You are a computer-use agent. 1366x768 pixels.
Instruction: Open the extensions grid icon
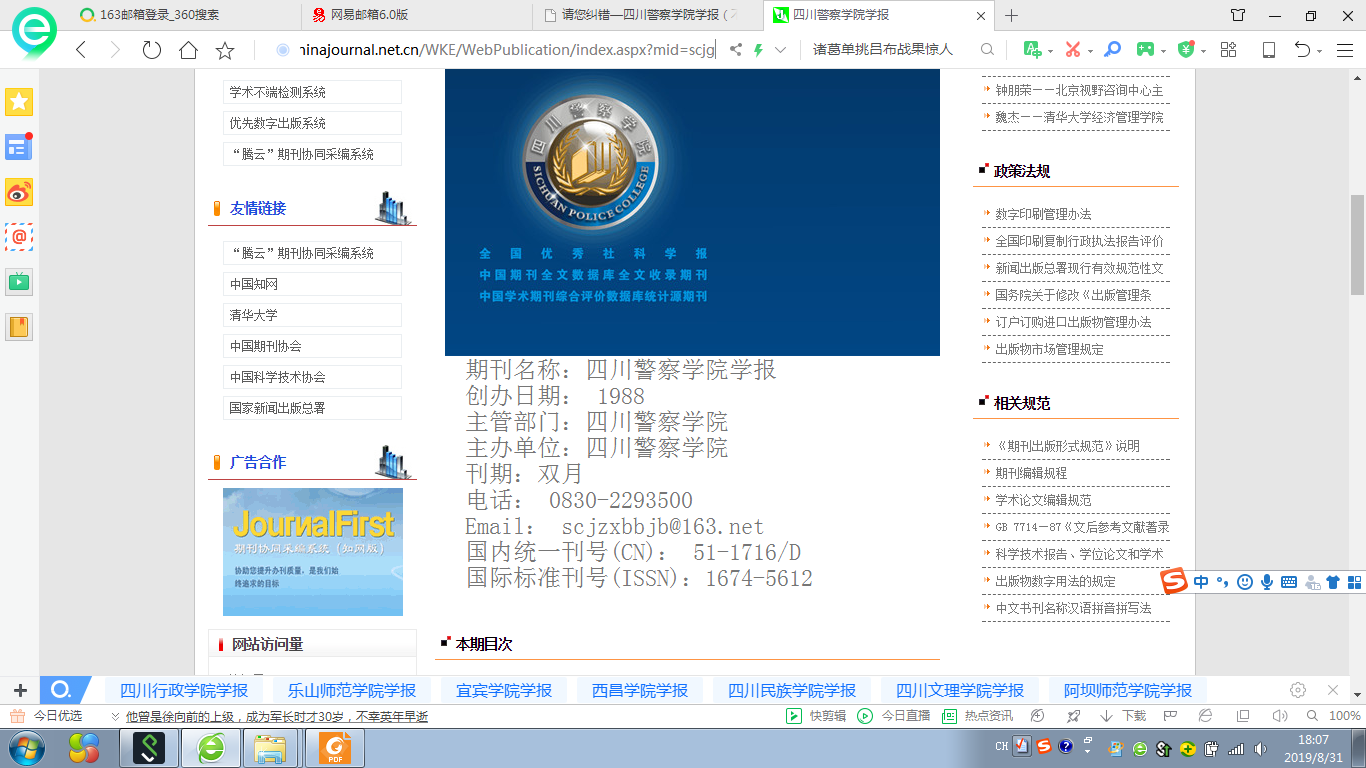(x=1229, y=49)
